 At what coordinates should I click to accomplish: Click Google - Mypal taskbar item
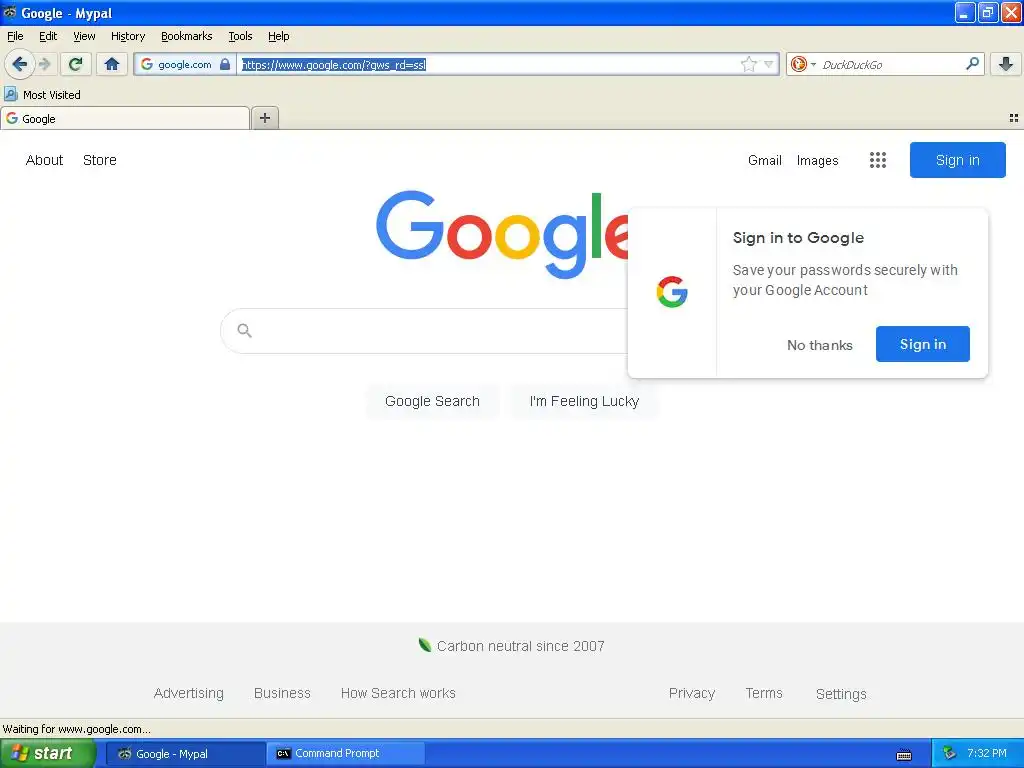pos(186,753)
